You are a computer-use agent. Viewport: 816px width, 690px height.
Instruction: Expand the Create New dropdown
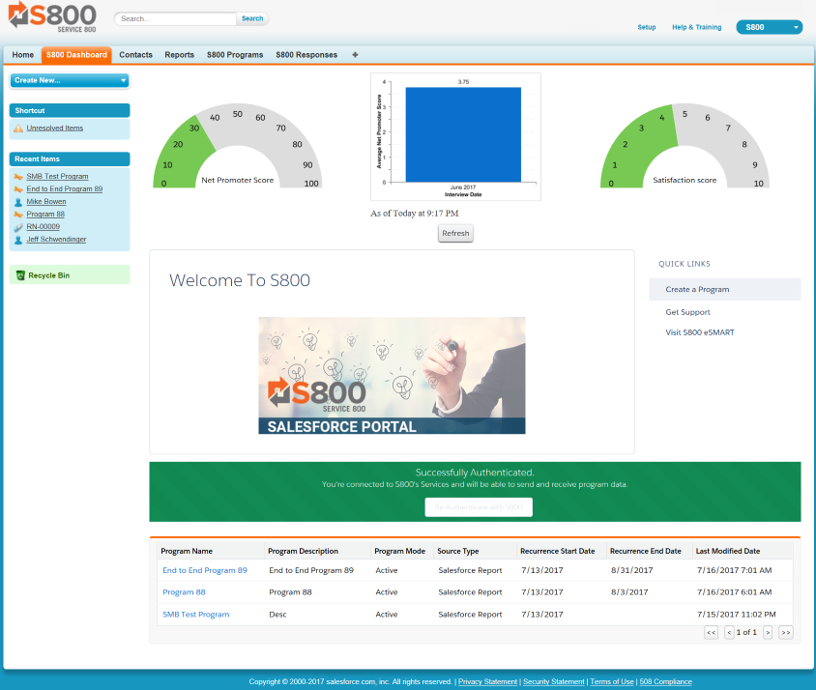pos(69,80)
